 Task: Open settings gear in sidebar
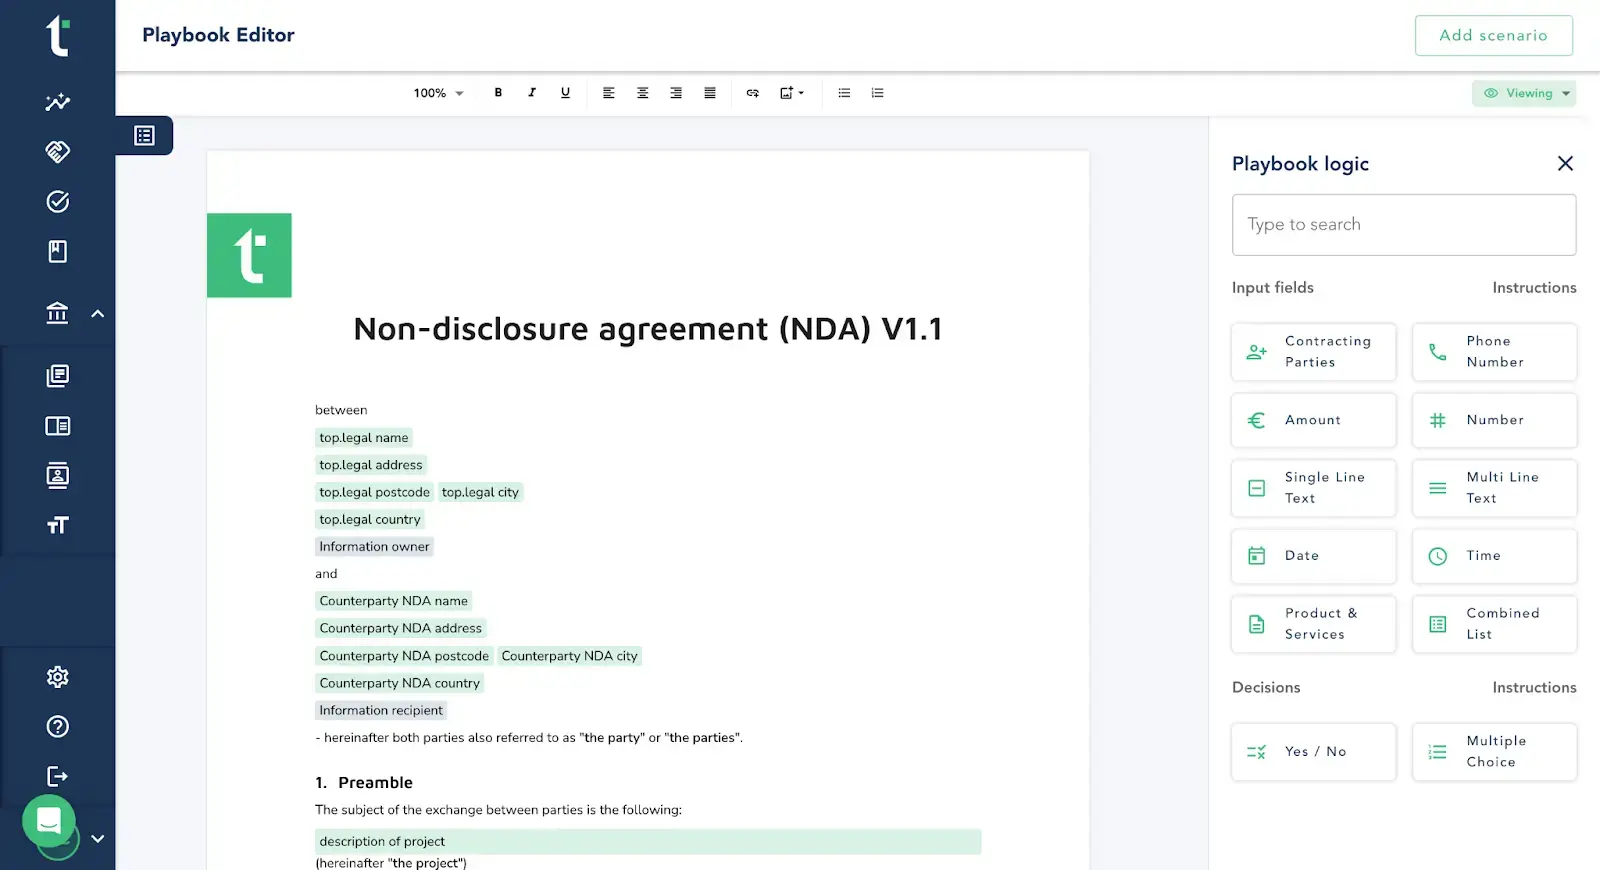point(58,677)
